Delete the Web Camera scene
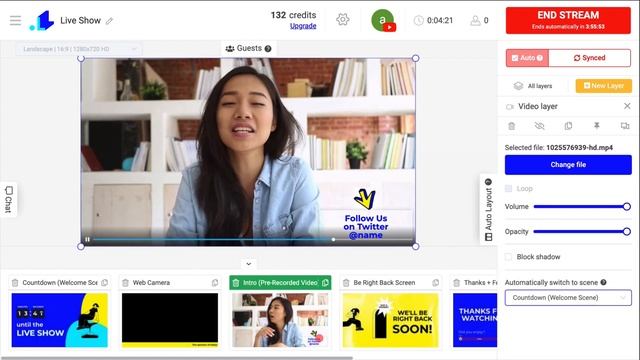 click(125, 282)
